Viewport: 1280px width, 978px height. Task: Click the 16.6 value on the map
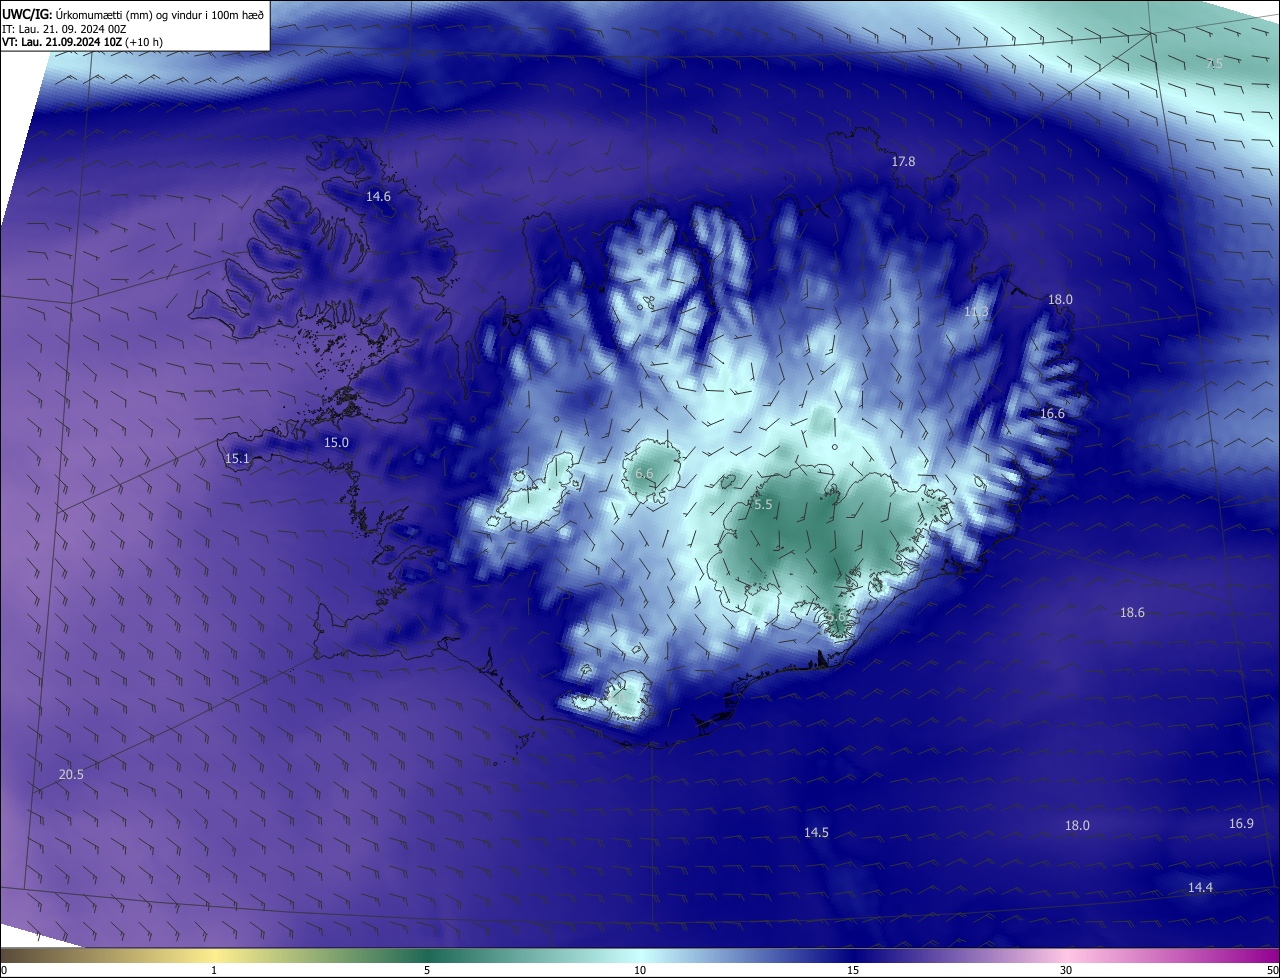(1052, 414)
